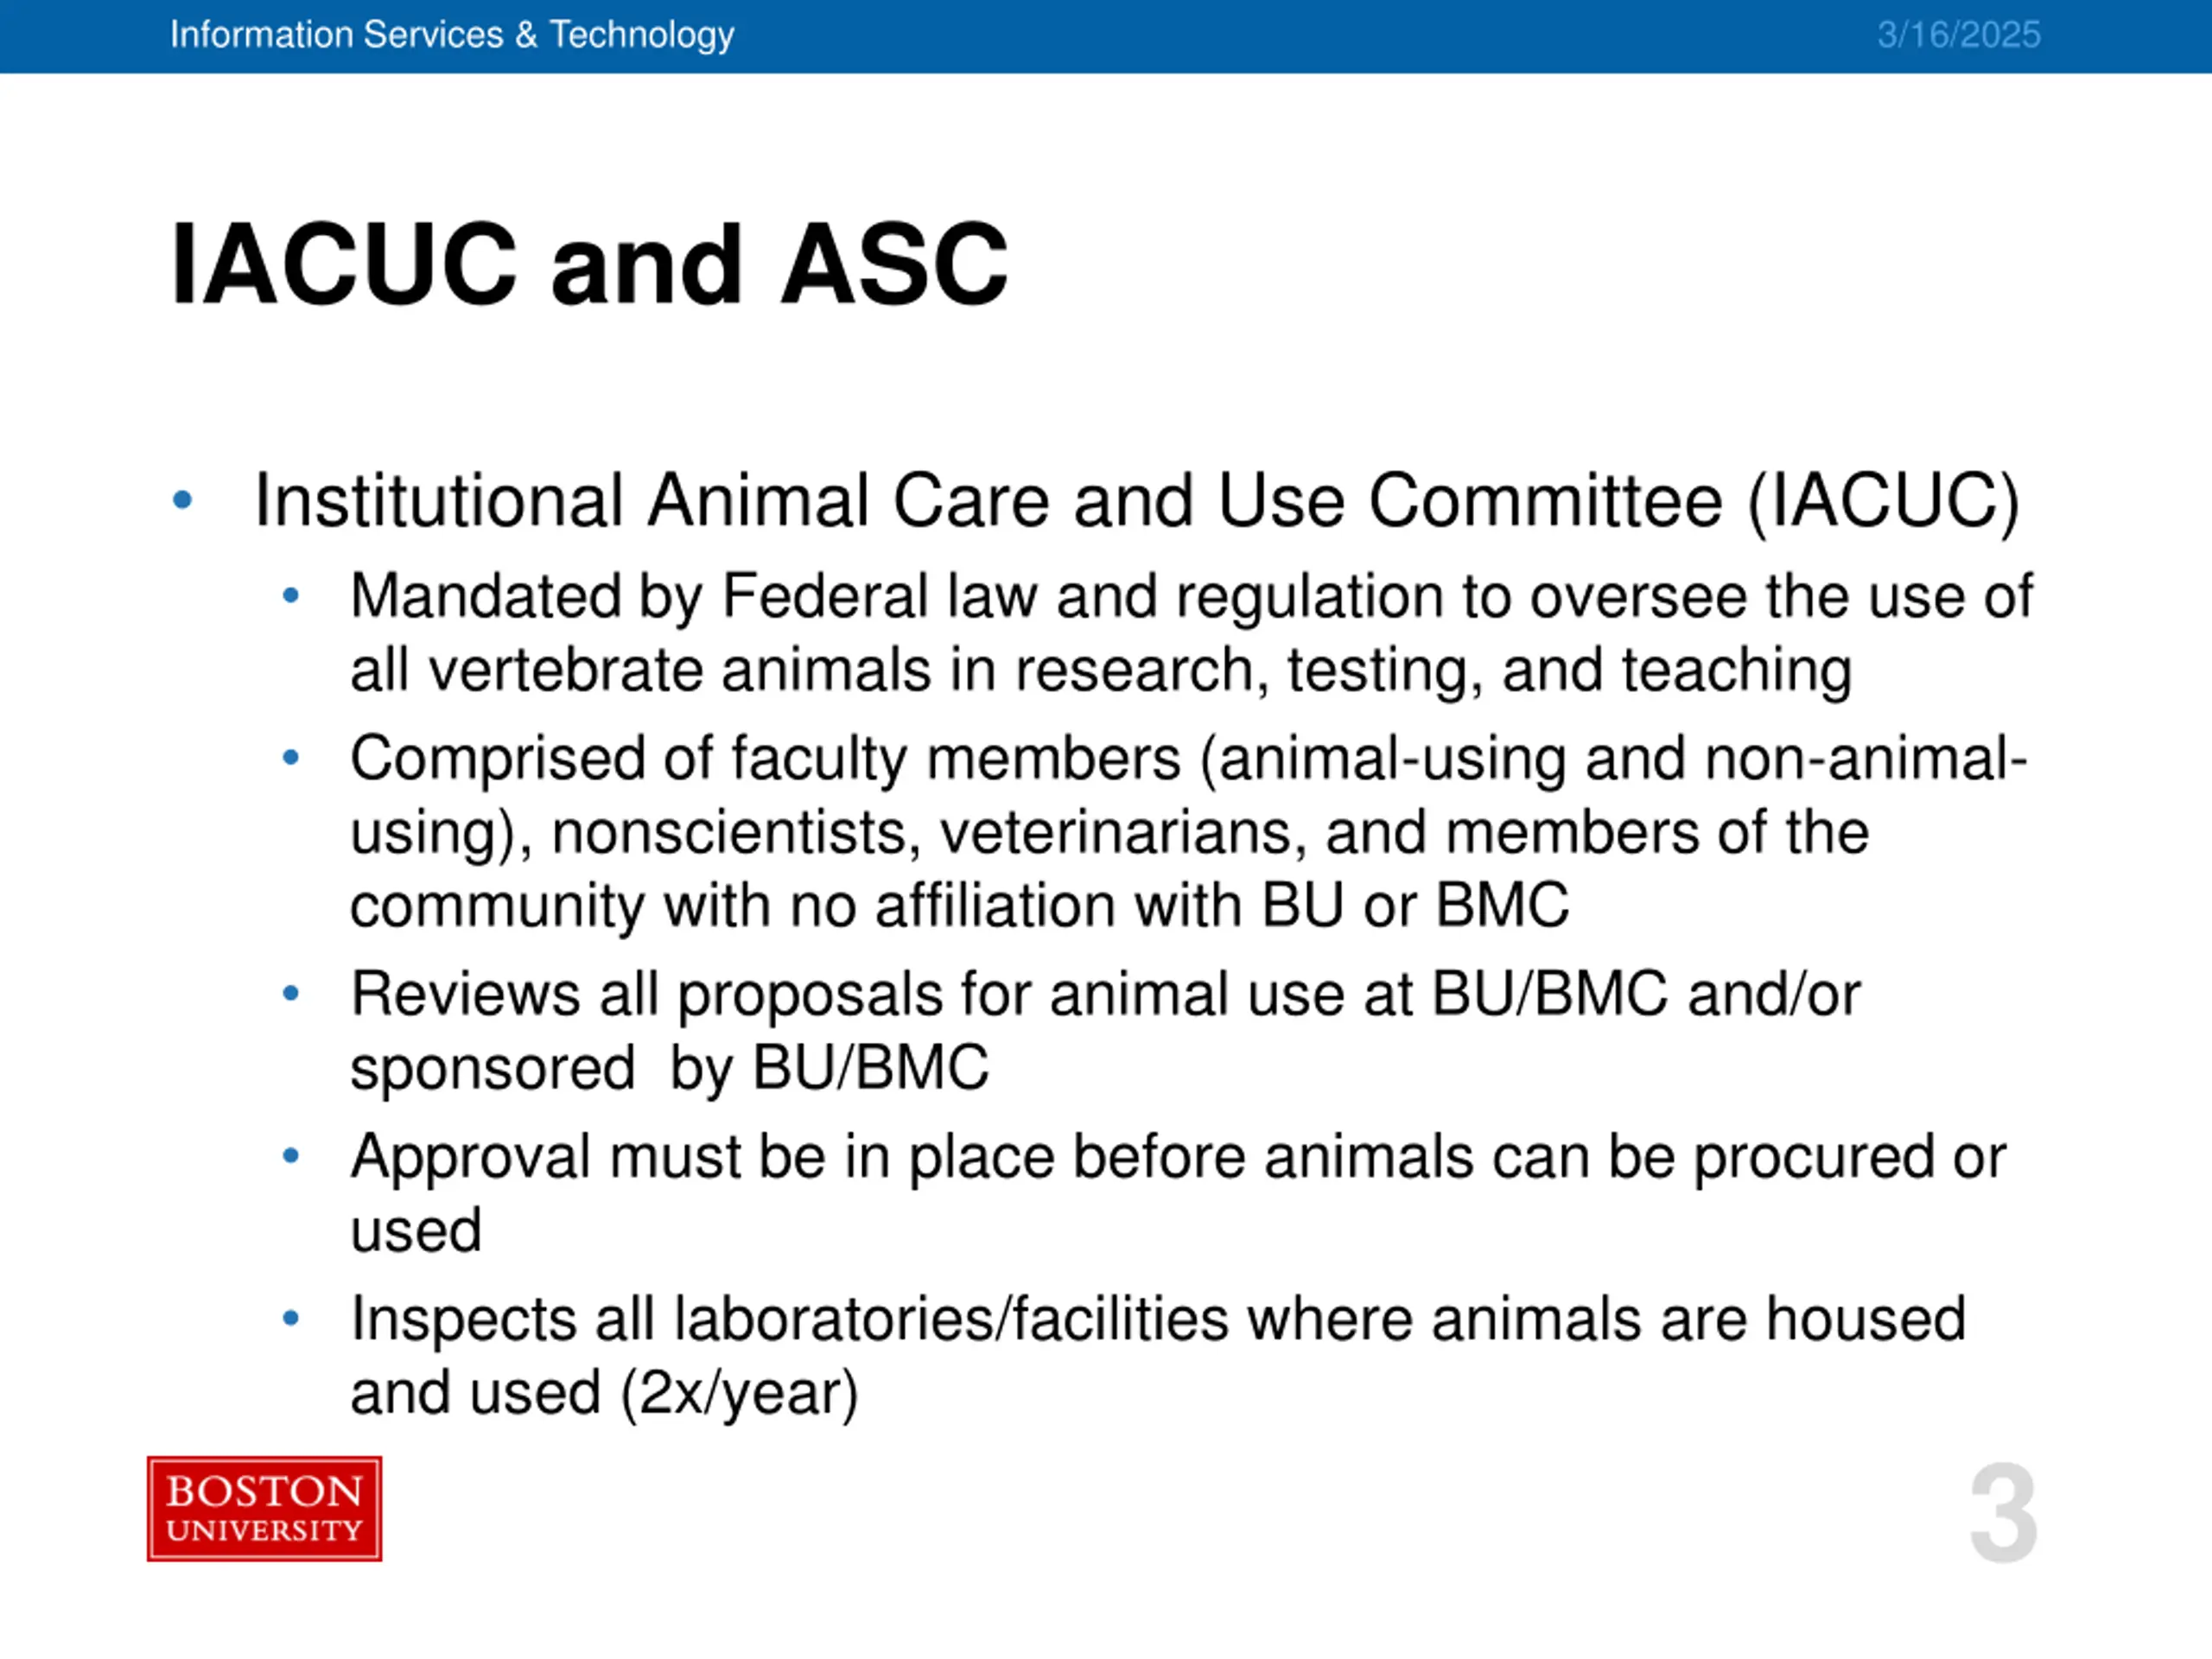
Task: Click the Boston University logo
Action: coord(265,1508)
